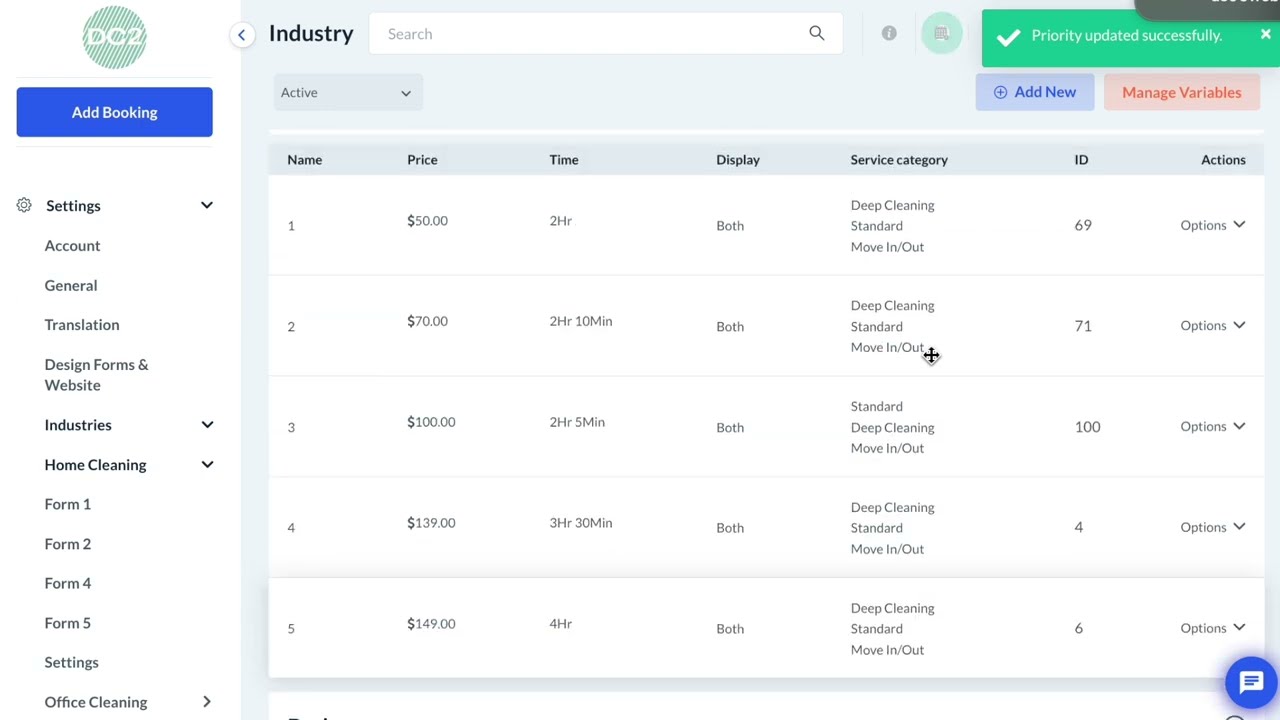Click the Time column header
The height and width of the screenshot is (720, 1280).
(x=564, y=160)
